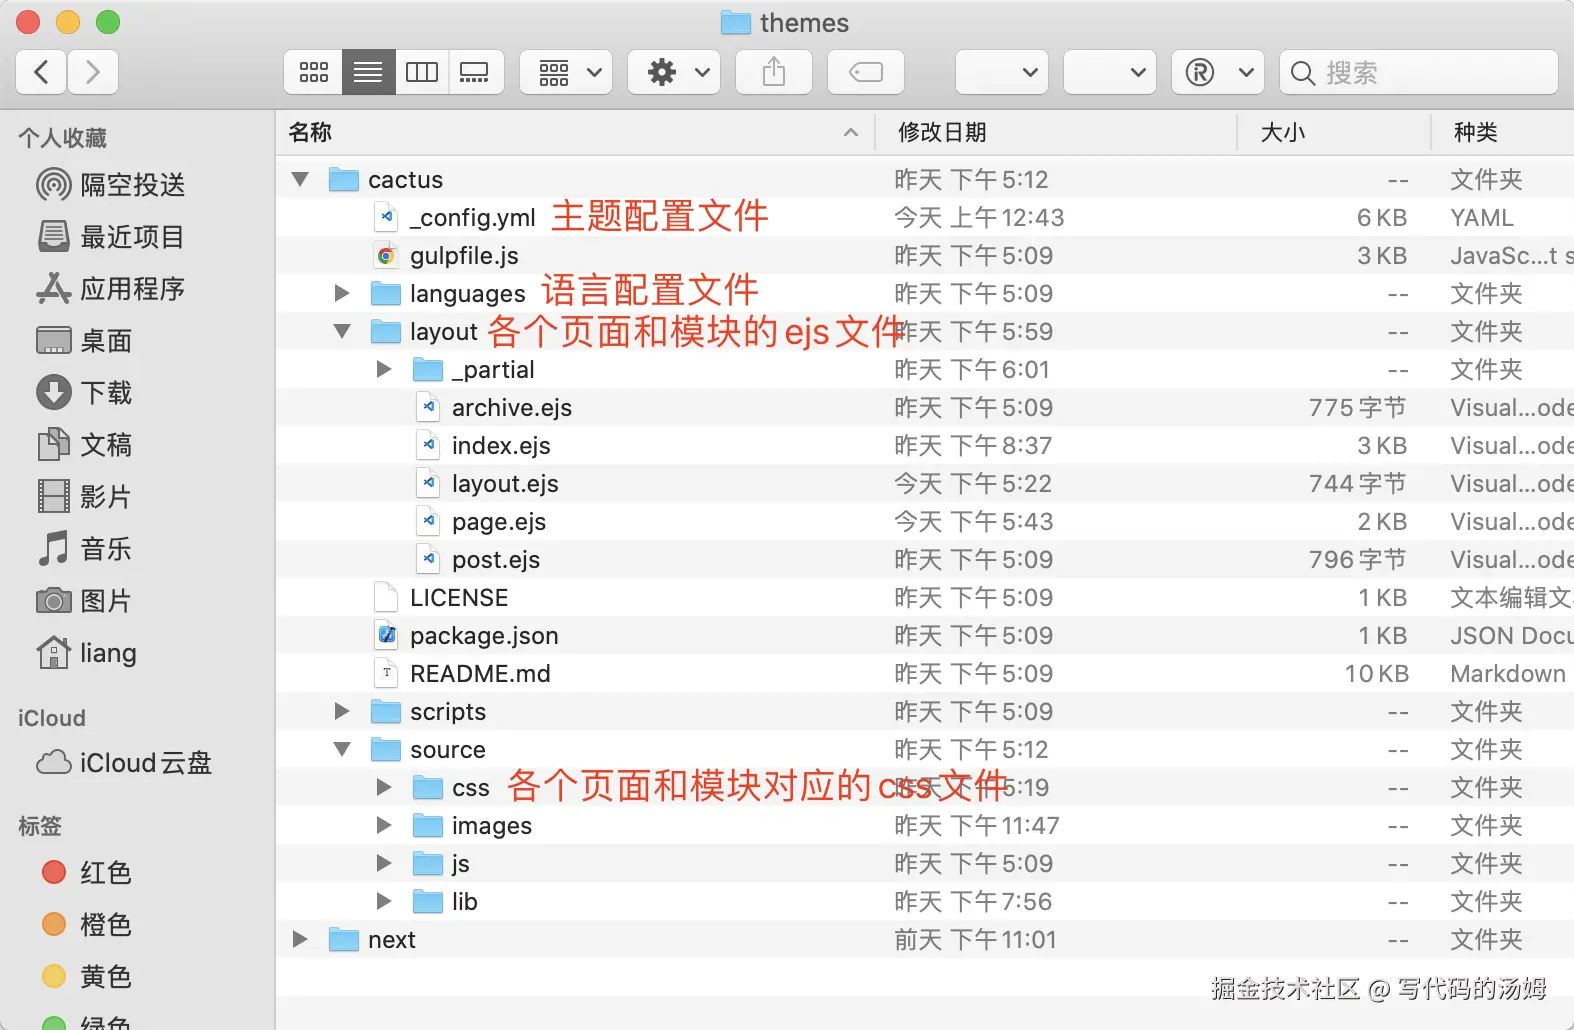
Task: Select the 黄色 yellow tag
Action: 87,977
